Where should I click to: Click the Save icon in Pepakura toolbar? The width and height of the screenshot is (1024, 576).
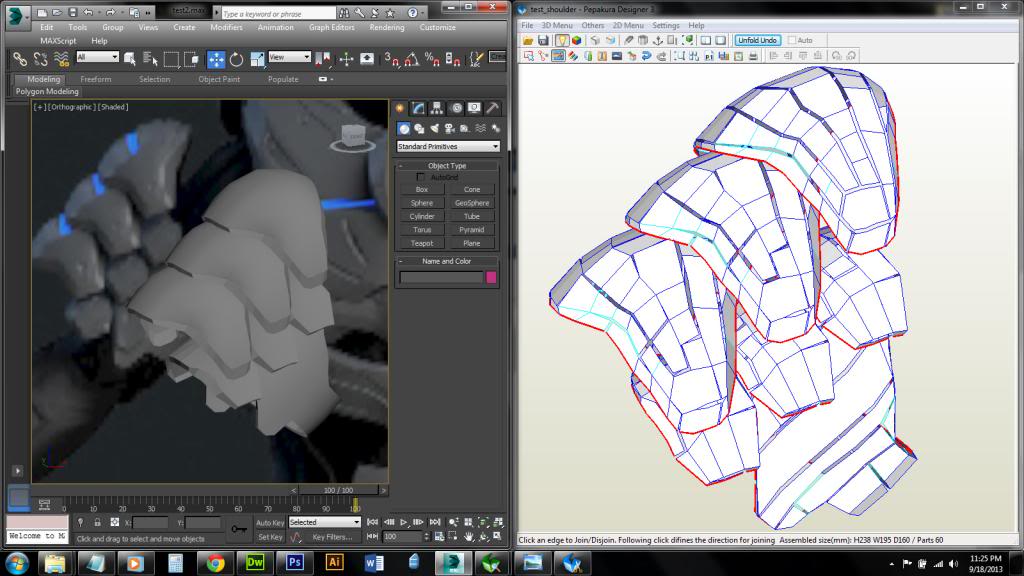(x=543, y=40)
